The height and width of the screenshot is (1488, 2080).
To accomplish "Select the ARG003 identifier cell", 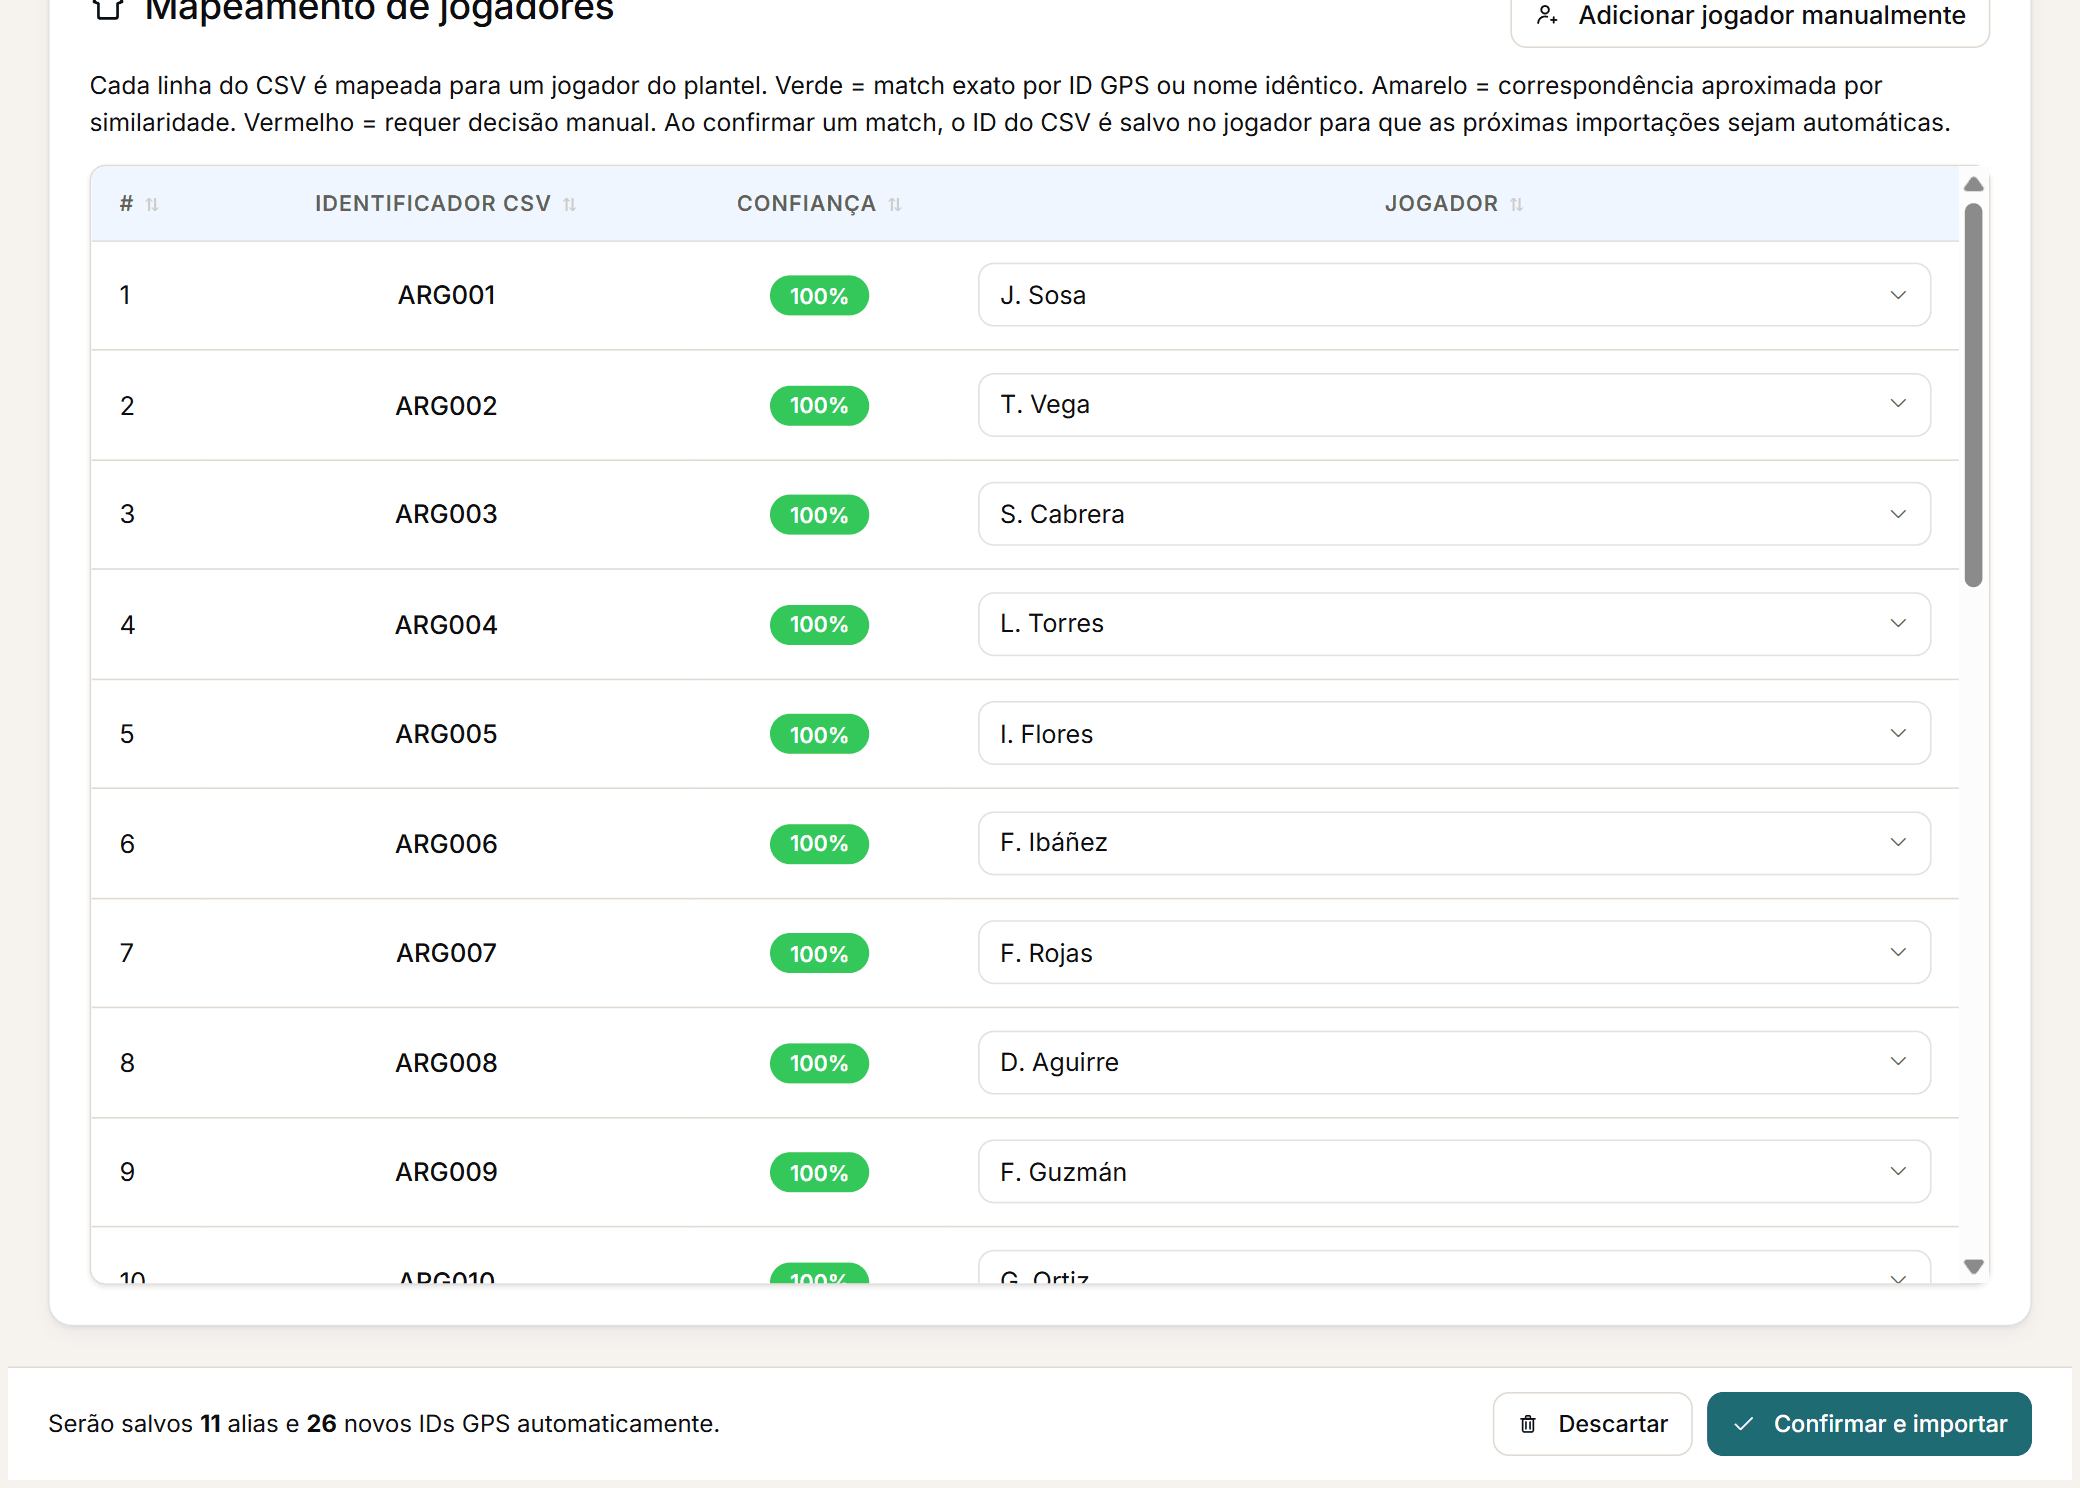I will [x=447, y=514].
